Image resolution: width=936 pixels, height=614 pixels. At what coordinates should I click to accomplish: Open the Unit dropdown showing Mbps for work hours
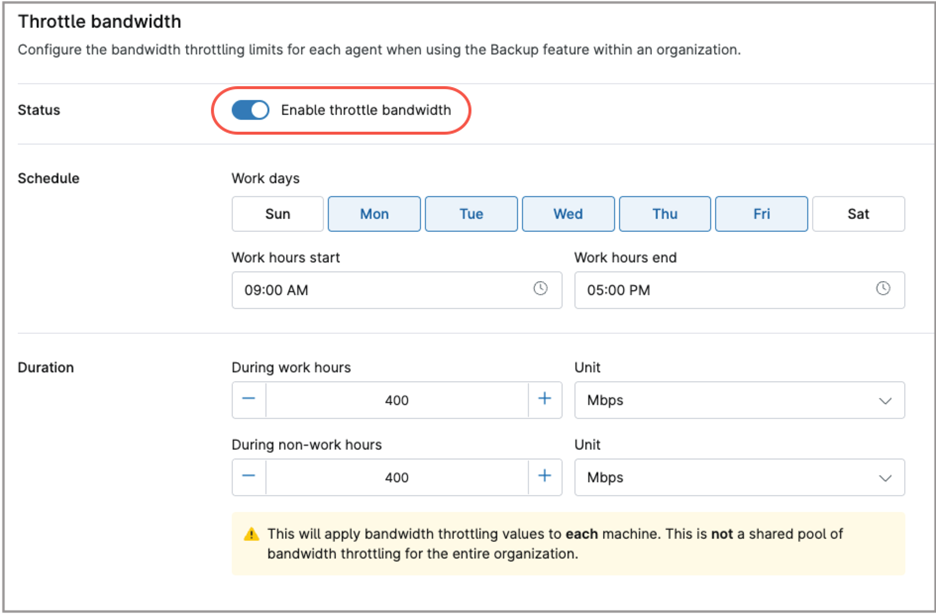(740, 400)
